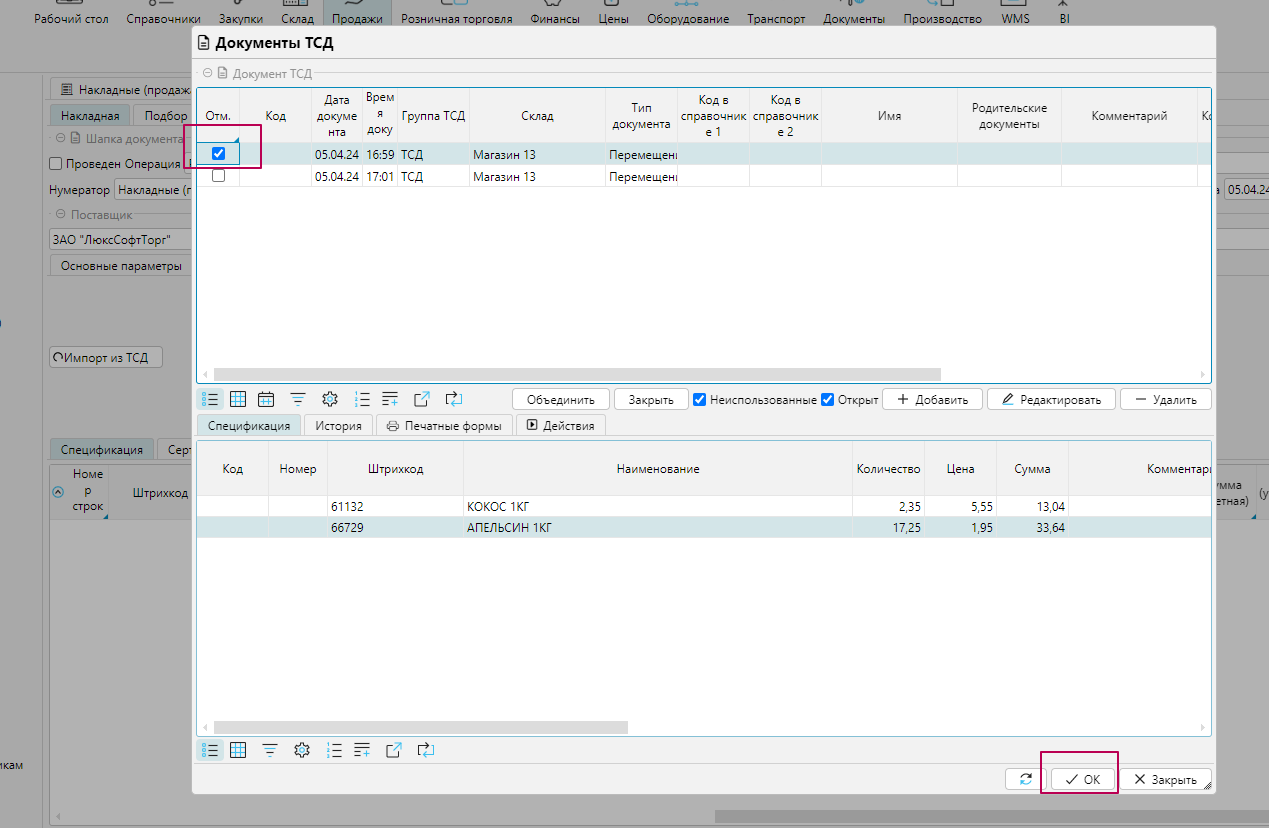Open the Печатные формы tab
The height and width of the screenshot is (828, 1269).
[445, 426]
